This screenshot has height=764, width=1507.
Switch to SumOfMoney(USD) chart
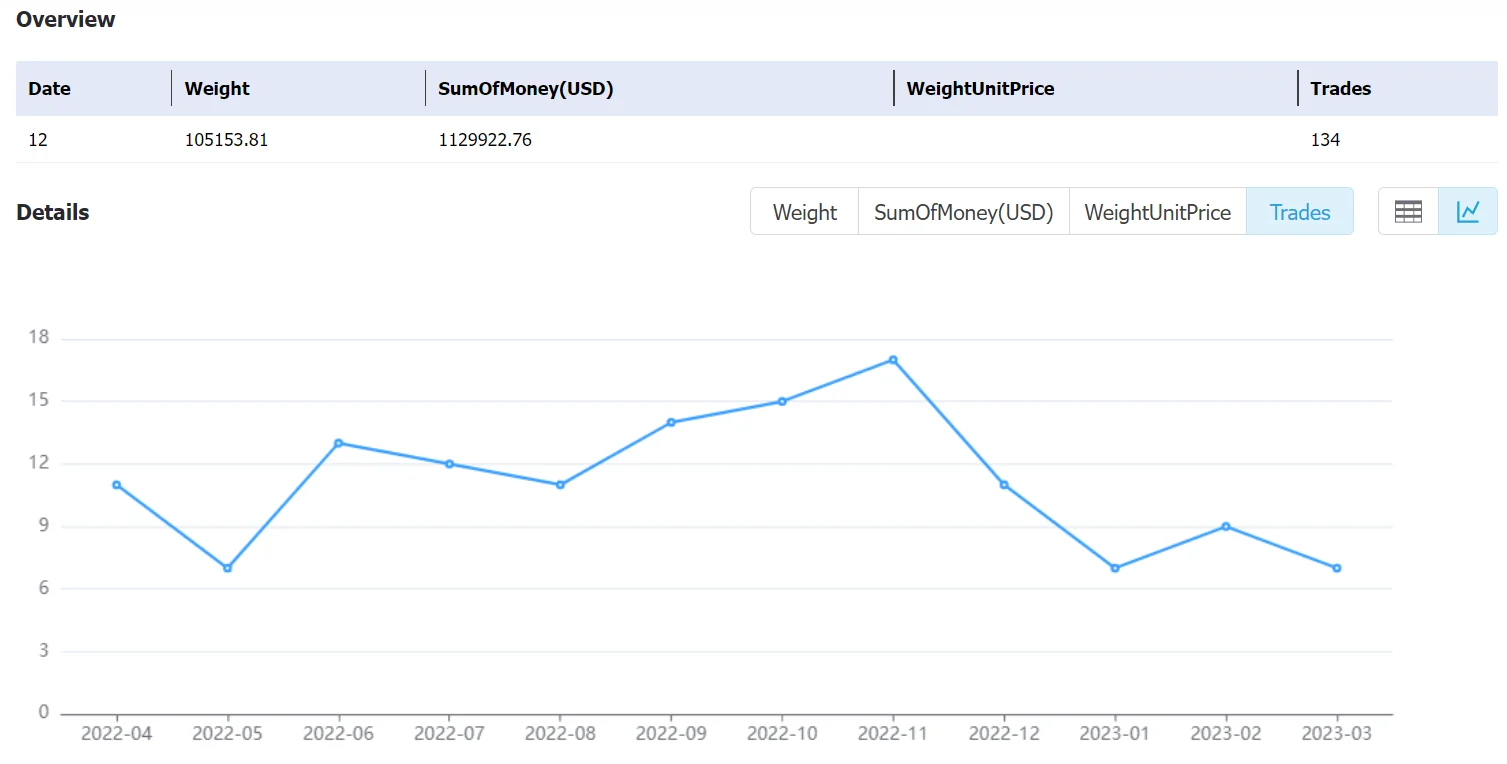964,212
